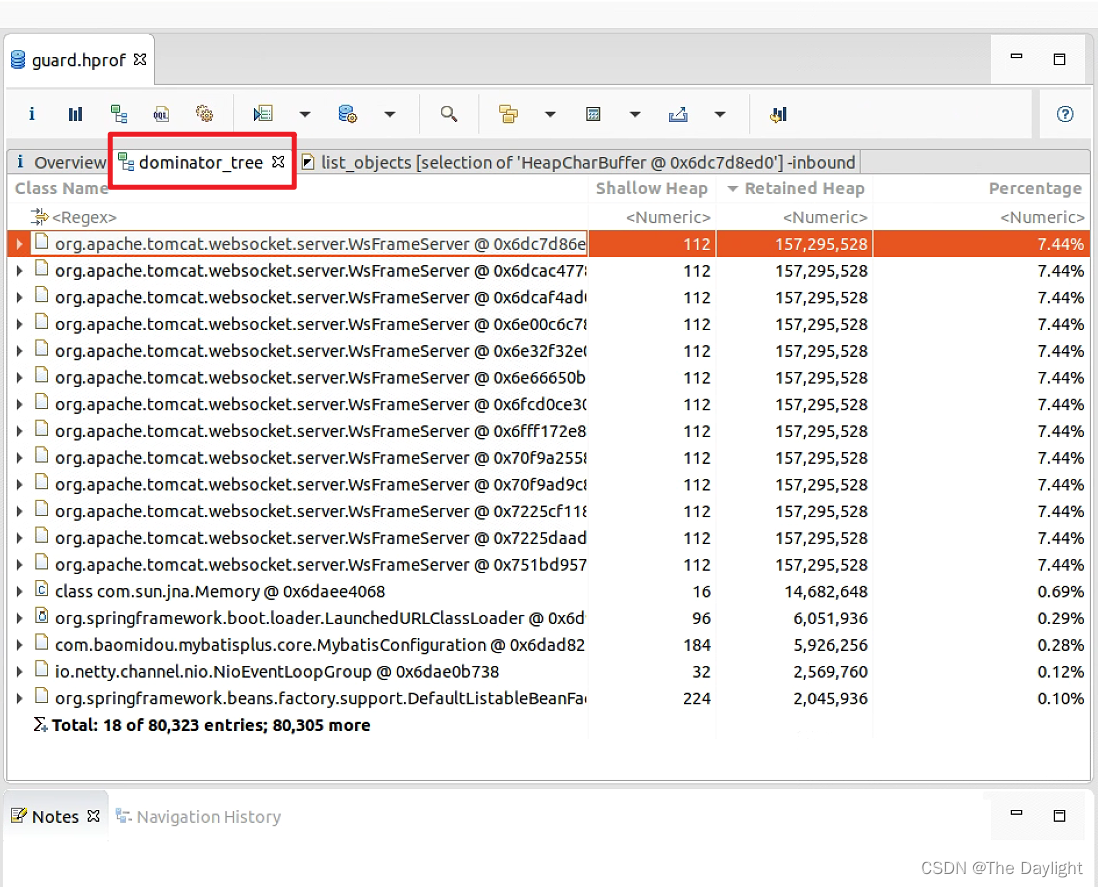
Task: Open the grouping options icon
Action: coord(509,113)
